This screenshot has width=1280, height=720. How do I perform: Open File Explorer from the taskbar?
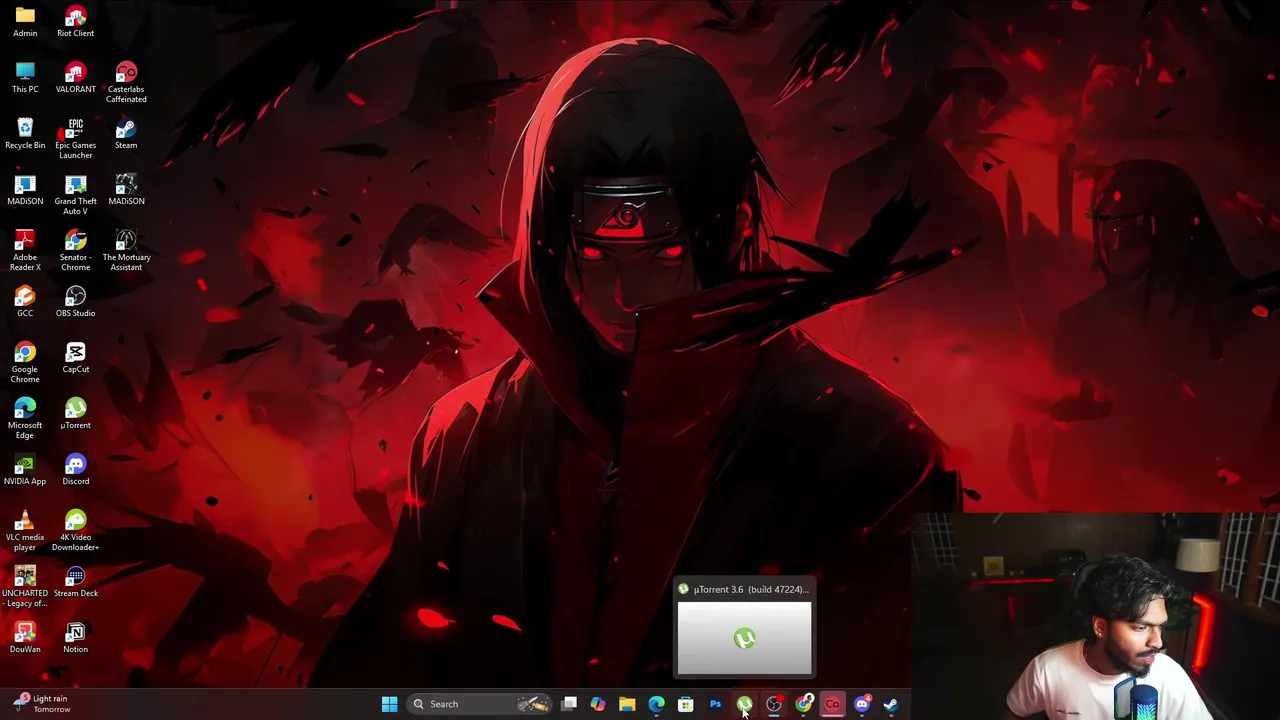[x=627, y=704]
